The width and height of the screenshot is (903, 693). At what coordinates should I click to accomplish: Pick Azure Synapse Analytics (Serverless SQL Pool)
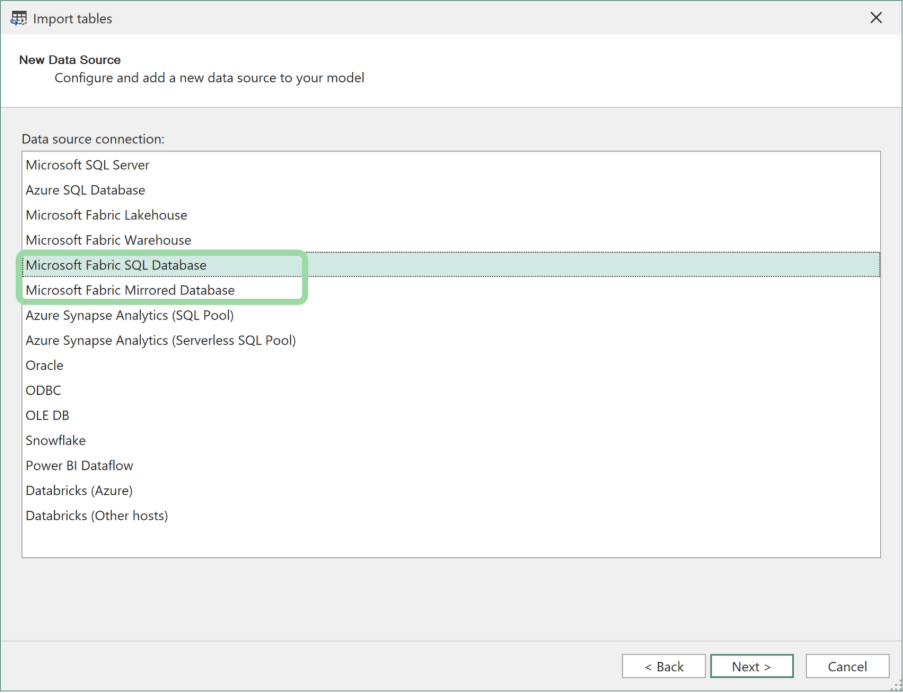click(x=451, y=340)
